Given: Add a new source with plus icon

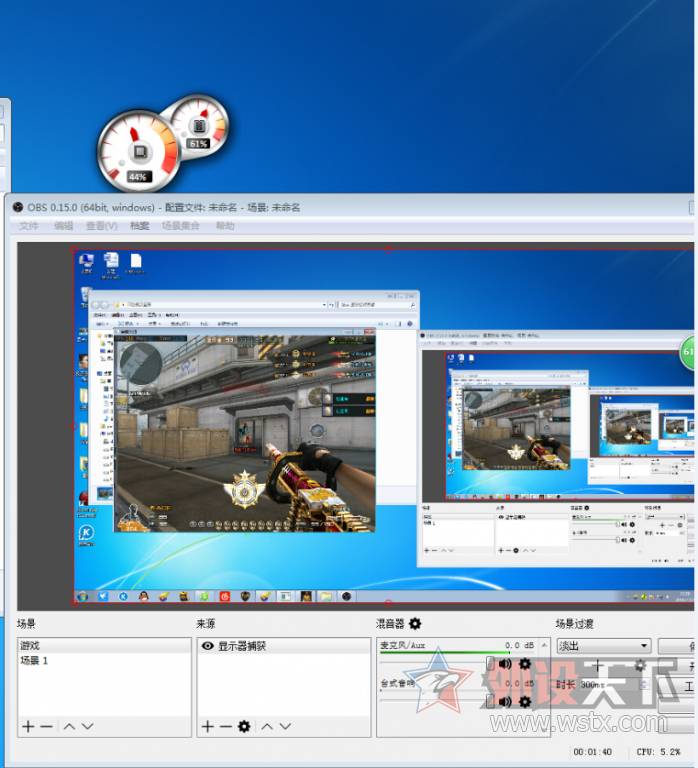Looking at the screenshot, I should 208,726.
